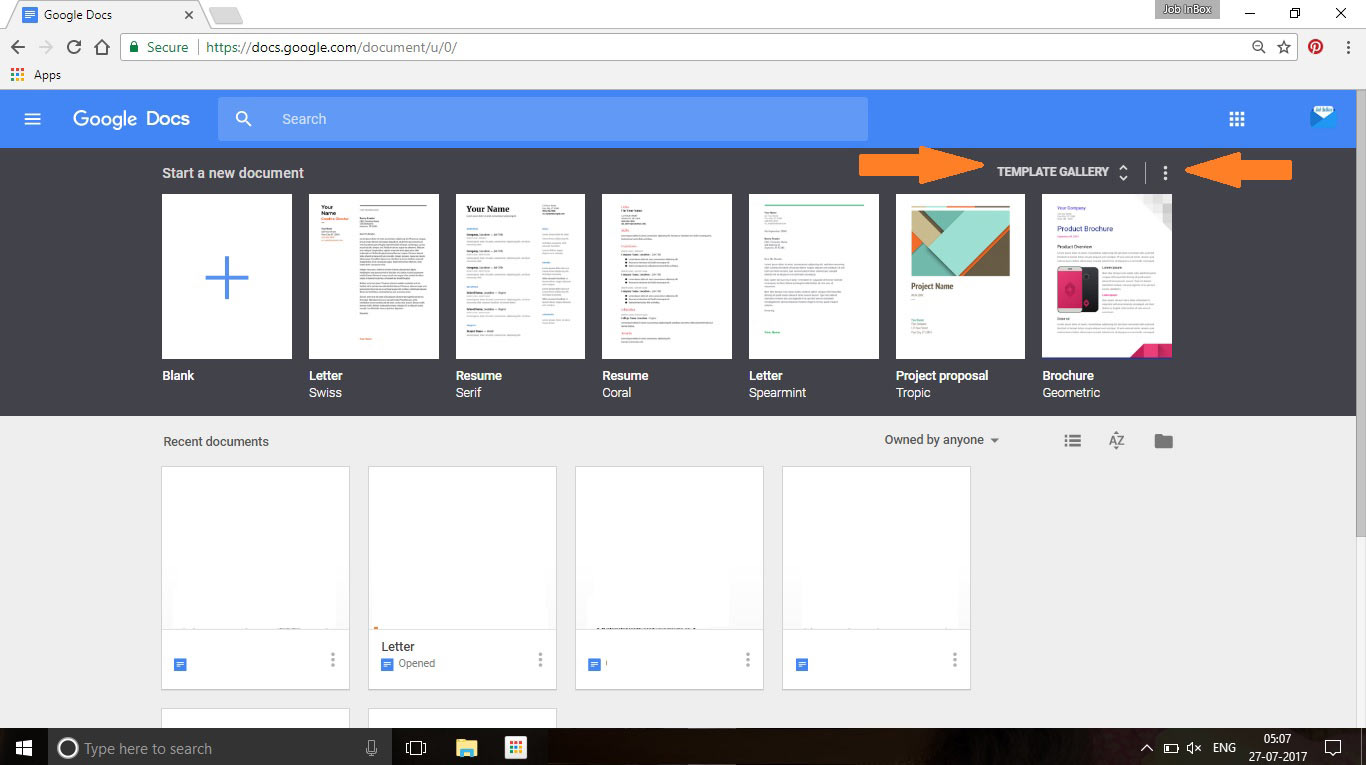Open AZ sort options
Viewport: 1366px width, 765px height.
(x=1117, y=440)
